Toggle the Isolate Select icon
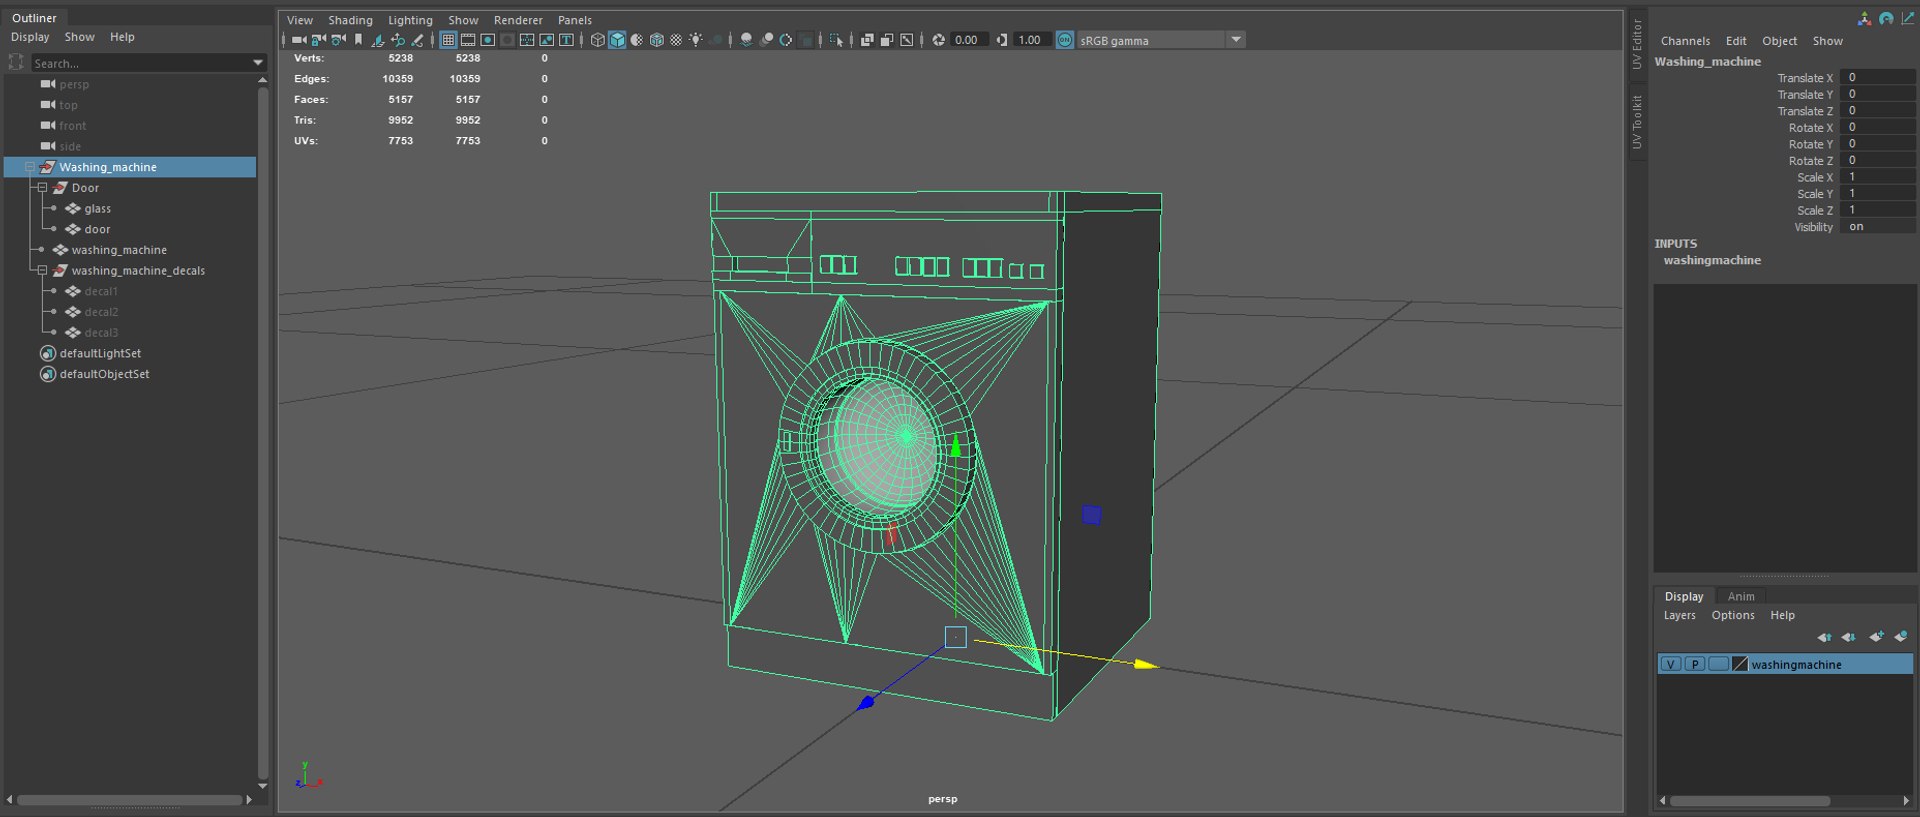 pos(836,40)
